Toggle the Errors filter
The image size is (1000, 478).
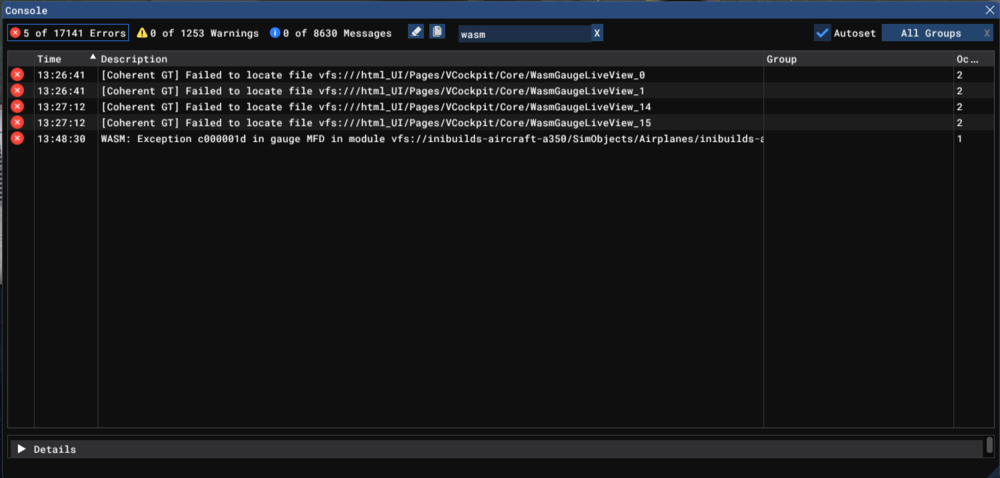(68, 33)
